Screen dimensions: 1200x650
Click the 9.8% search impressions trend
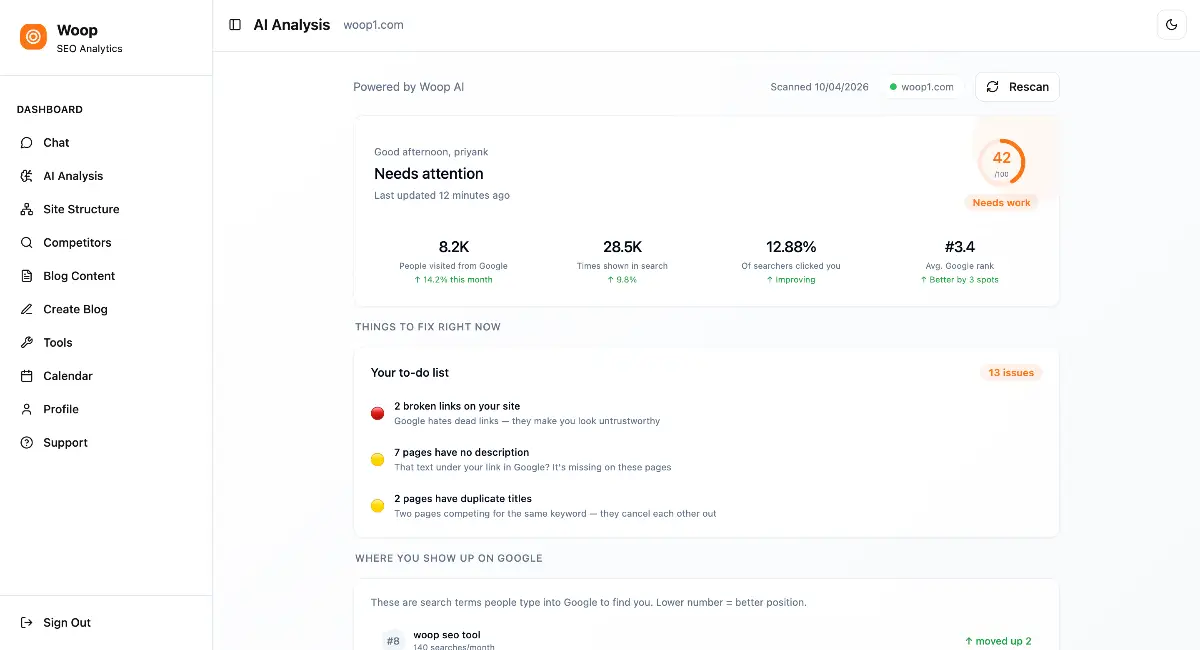[622, 280]
